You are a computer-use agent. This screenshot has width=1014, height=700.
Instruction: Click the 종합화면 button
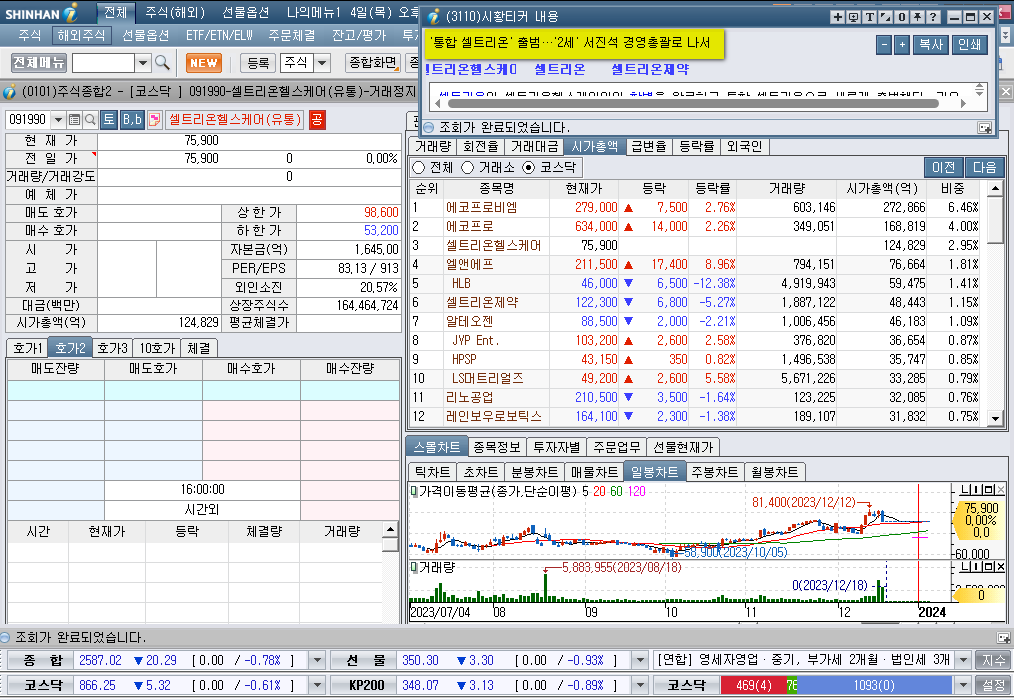point(372,63)
